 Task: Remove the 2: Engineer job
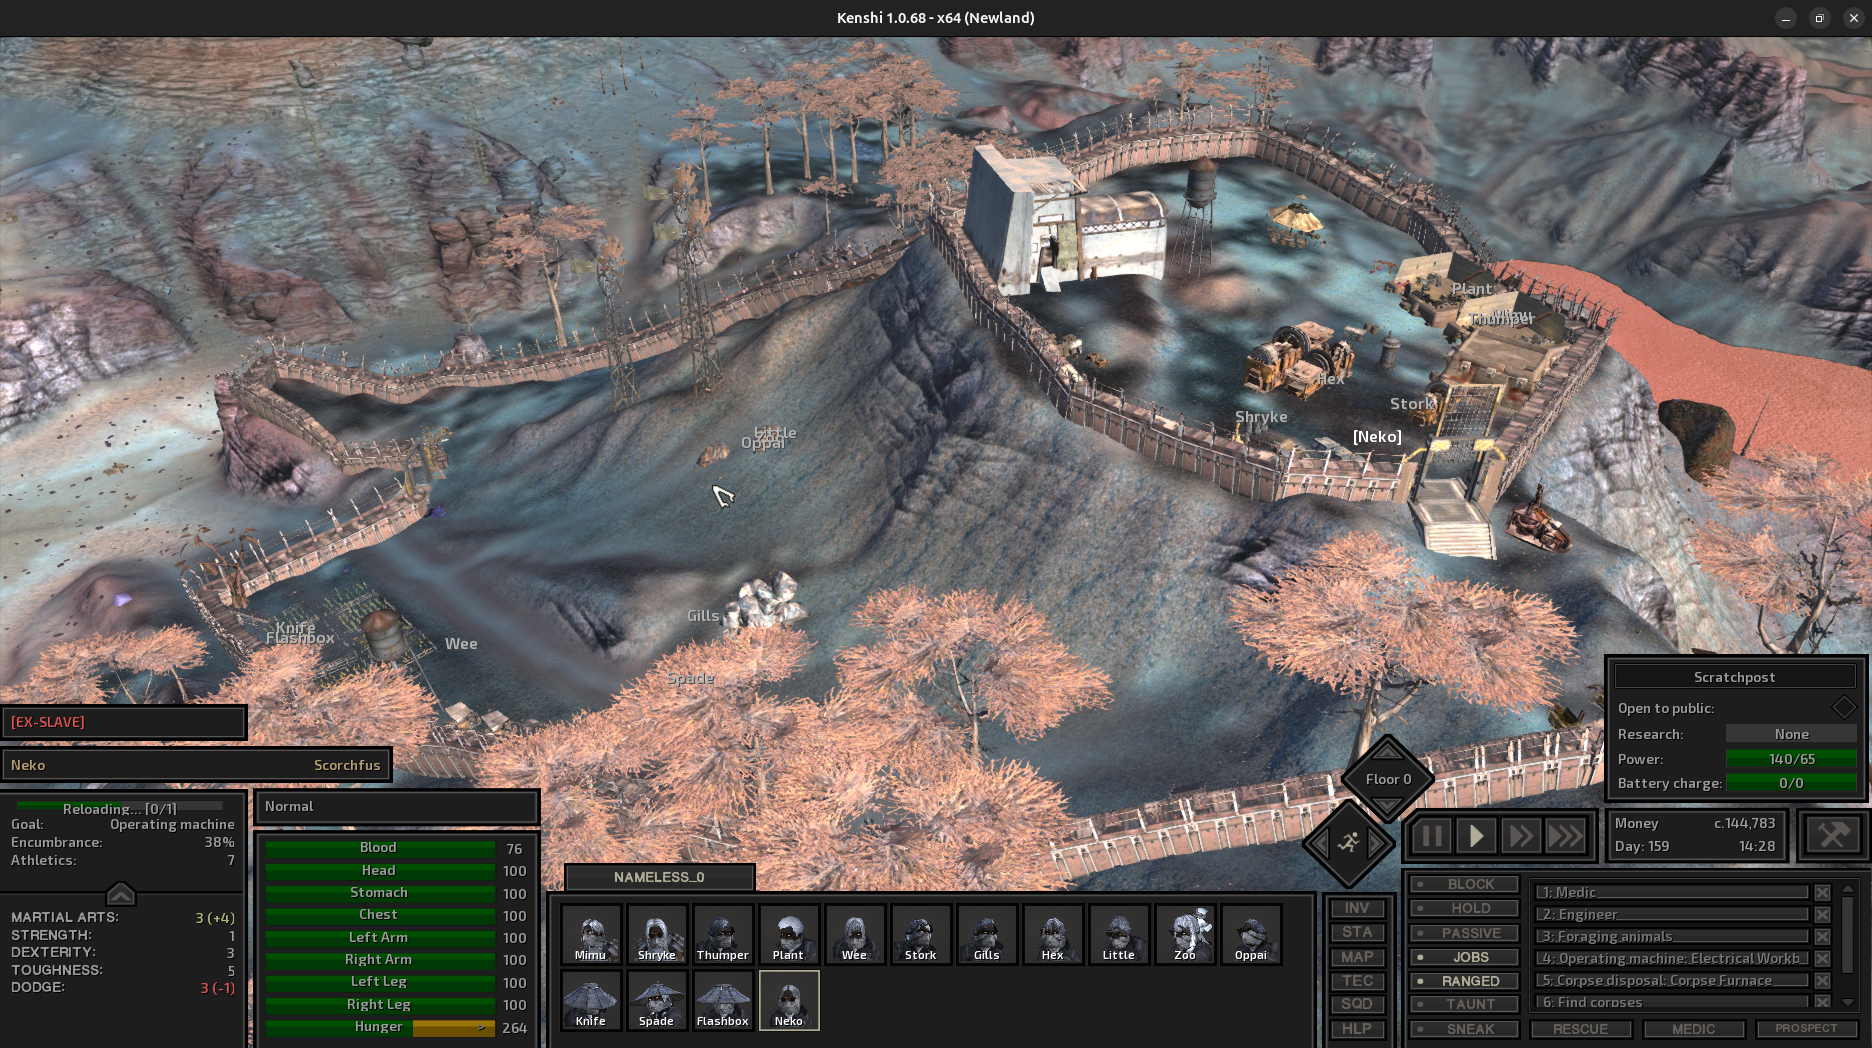click(x=1822, y=914)
